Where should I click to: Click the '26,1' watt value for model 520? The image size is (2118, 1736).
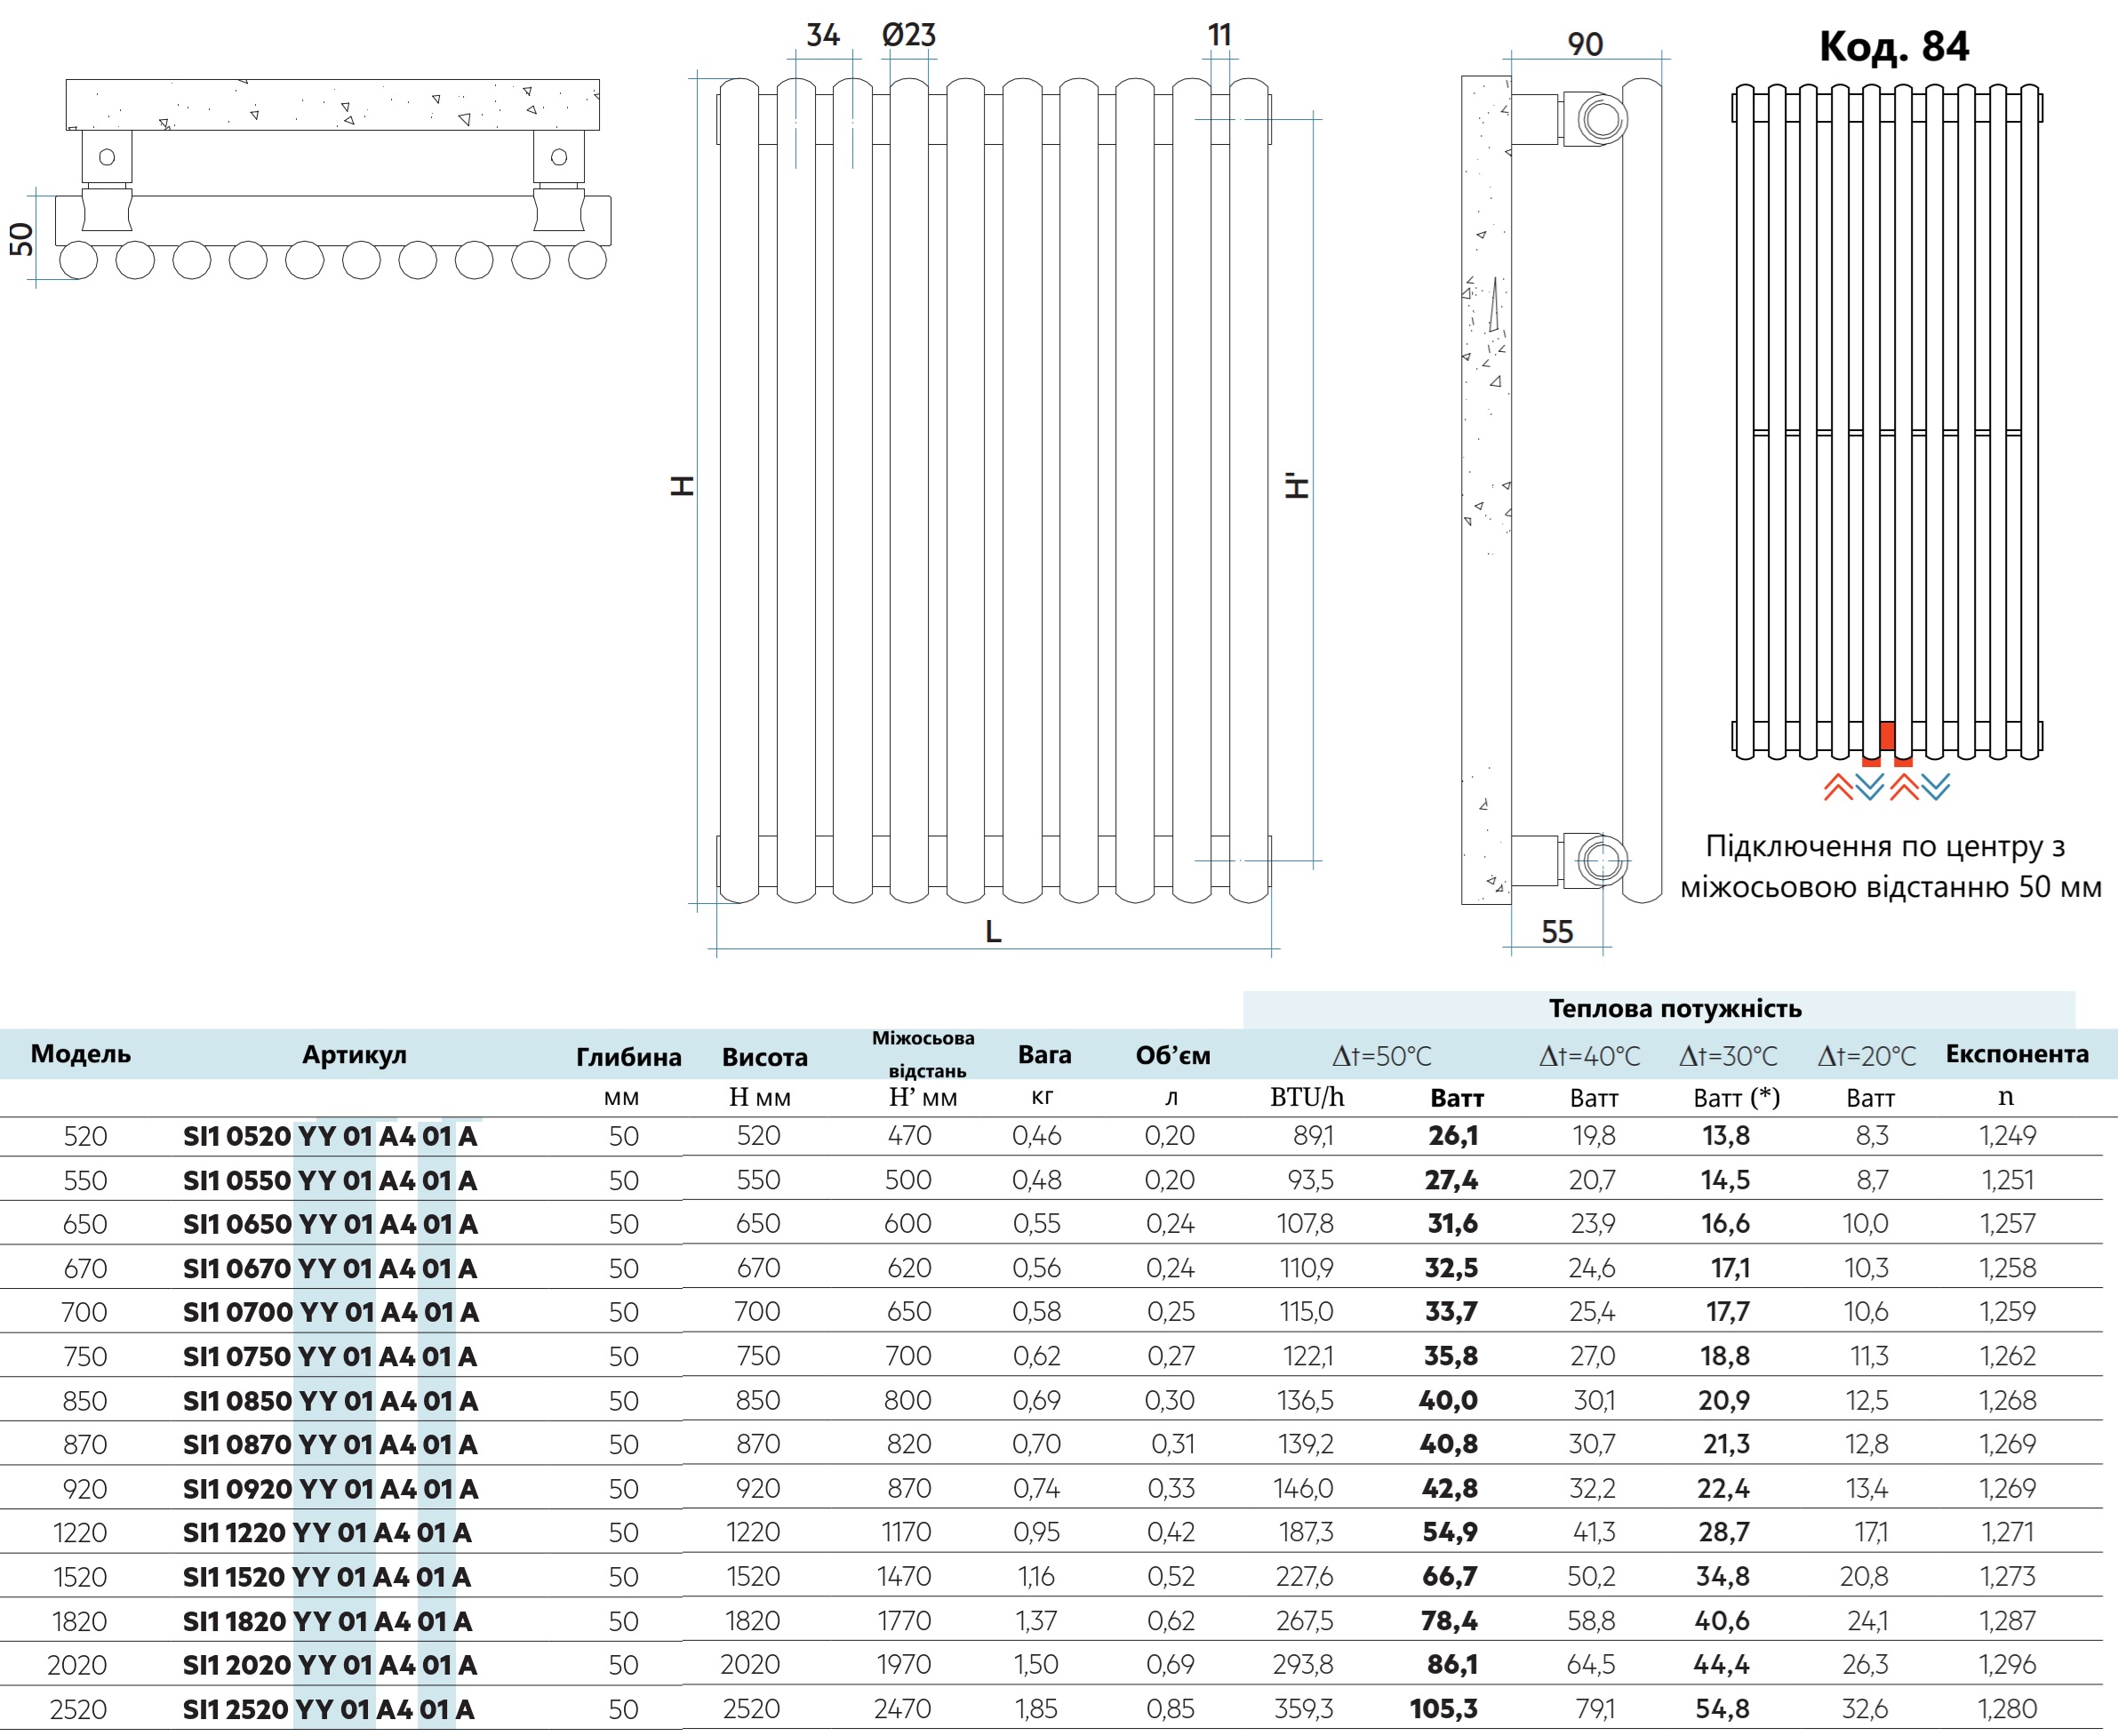coord(1453,1136)
